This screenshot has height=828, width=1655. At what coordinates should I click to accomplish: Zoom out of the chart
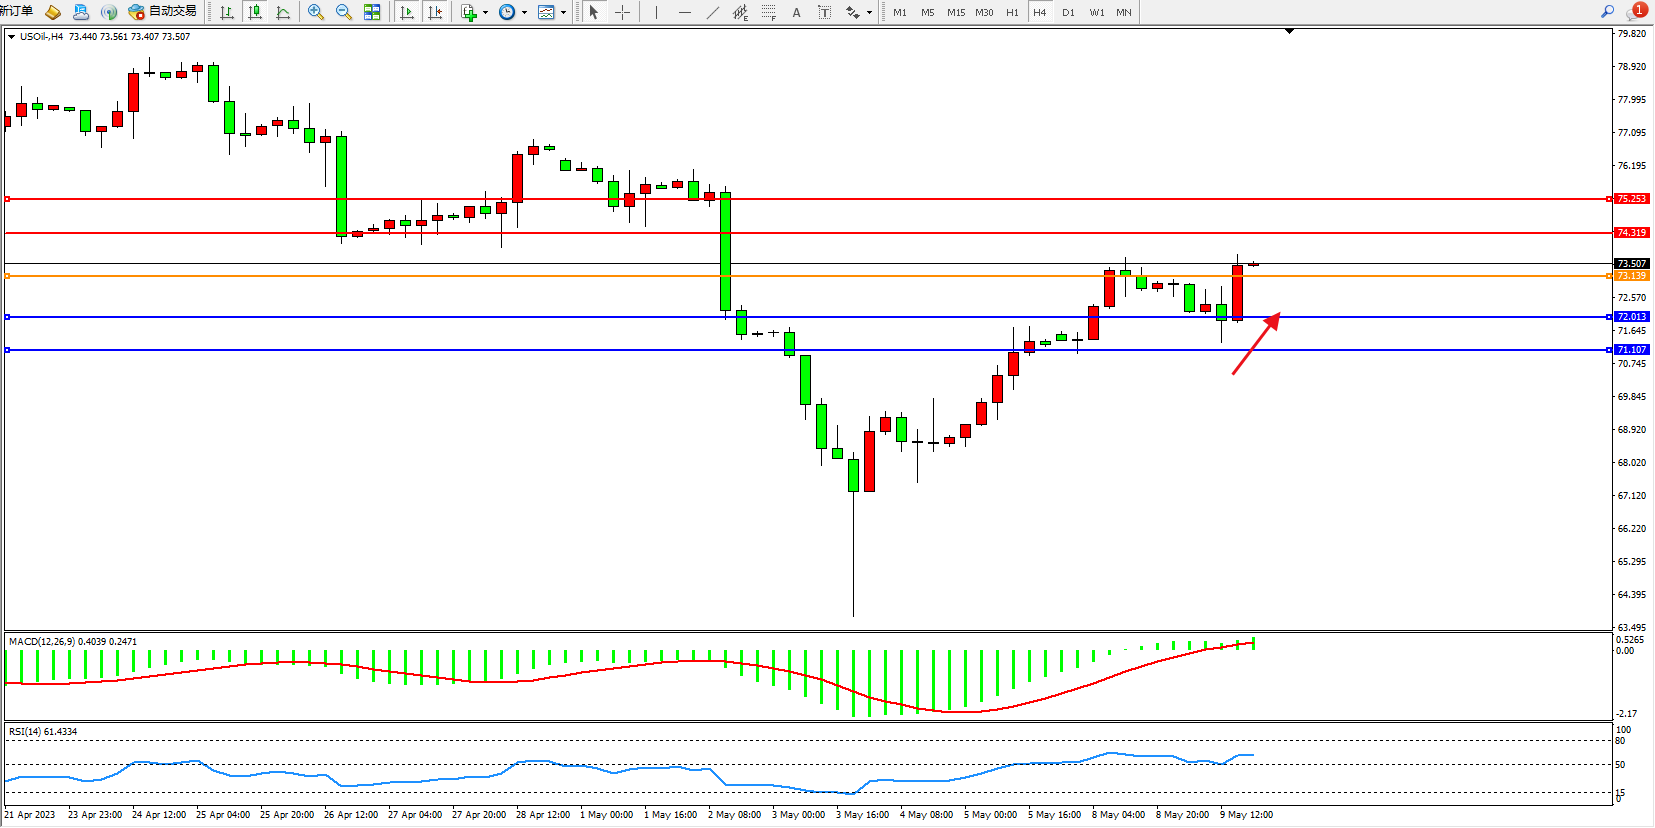point(344,12)
